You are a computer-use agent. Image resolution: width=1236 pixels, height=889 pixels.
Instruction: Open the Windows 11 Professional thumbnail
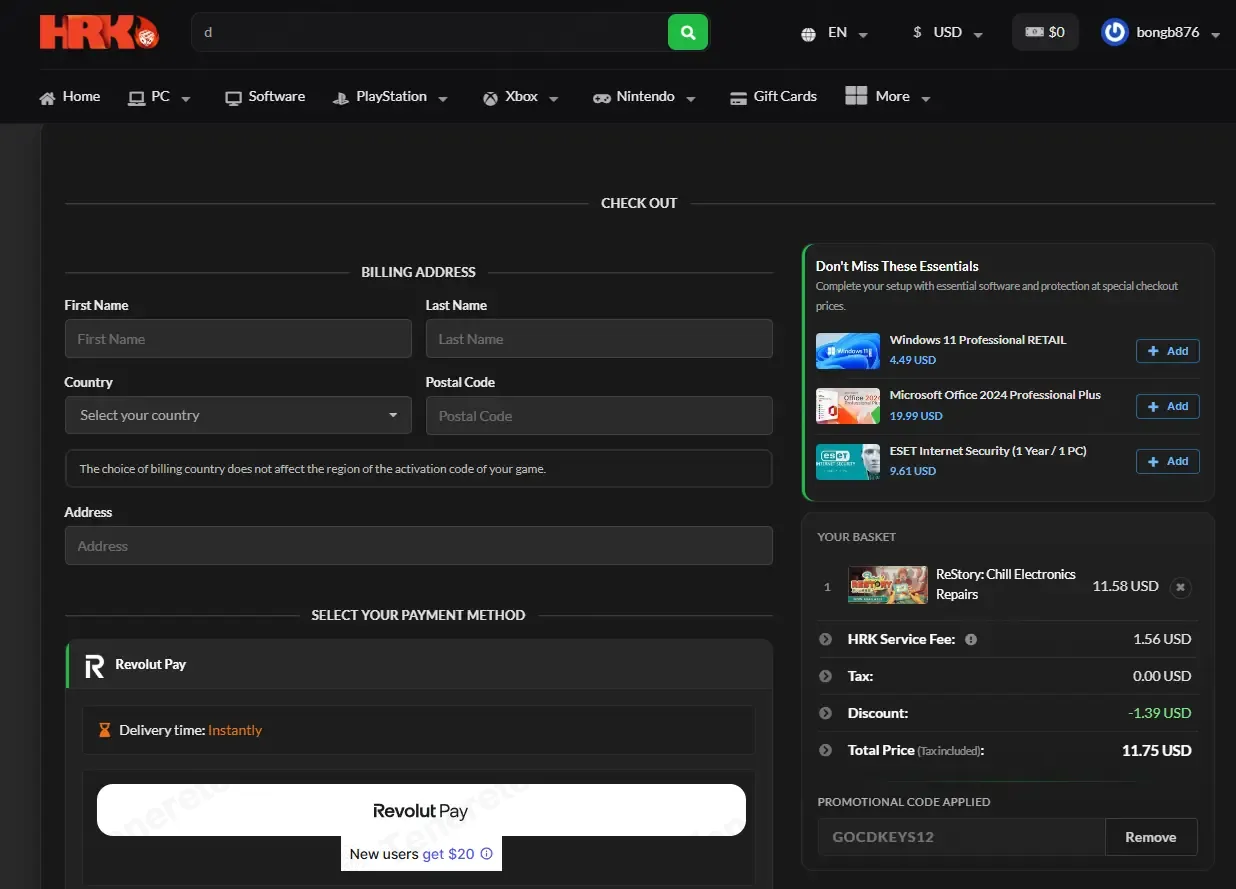(848, 351)
